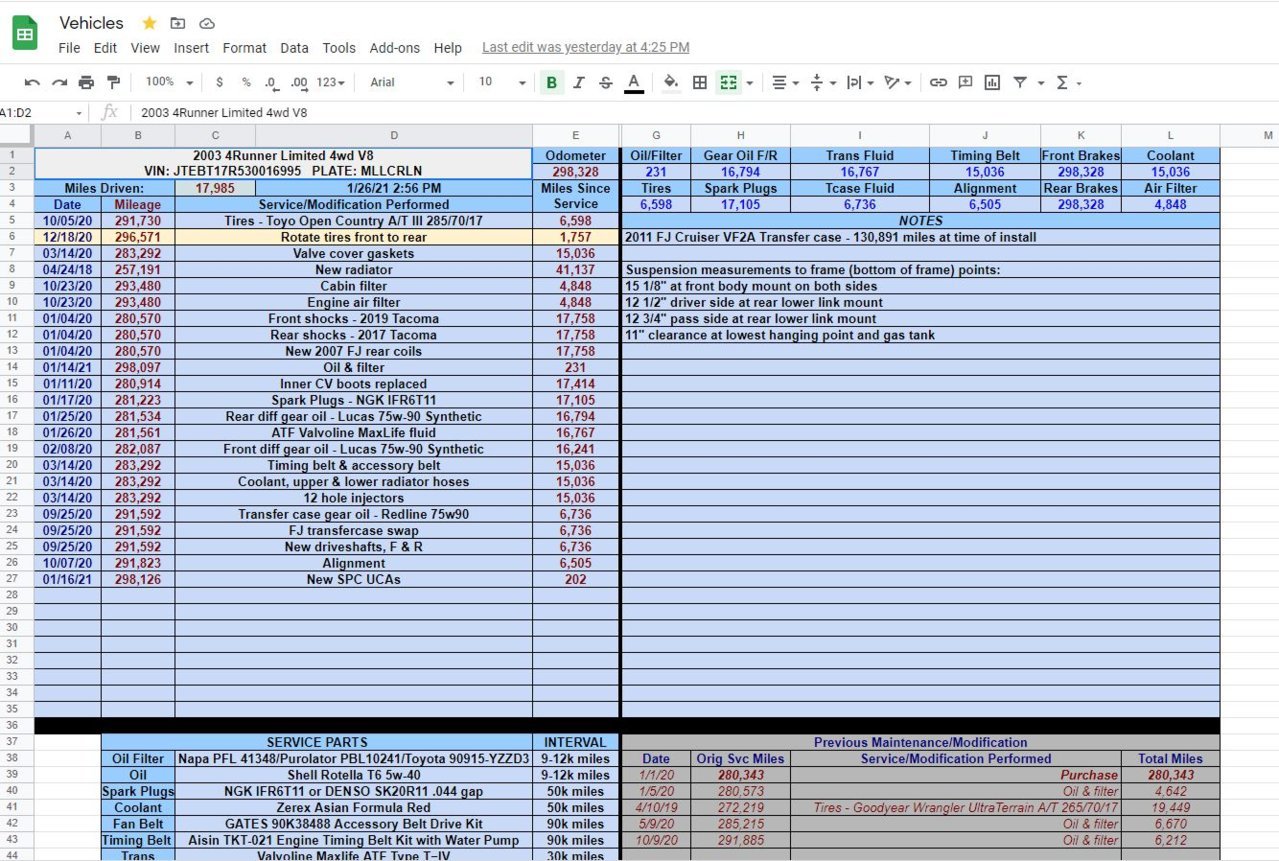1279x861 pixels.
Task: Open the File menu
Action: pyautogui.click(x=69, y=48)
